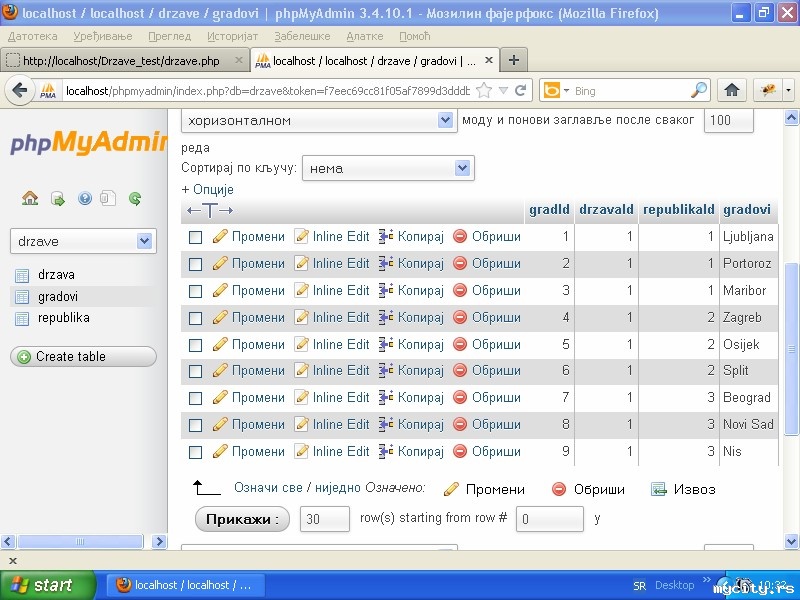This screenshot has height=600, width=800.
Task: Click the Прикажи button
Action: pyautogui.click(x=242, y=519)
